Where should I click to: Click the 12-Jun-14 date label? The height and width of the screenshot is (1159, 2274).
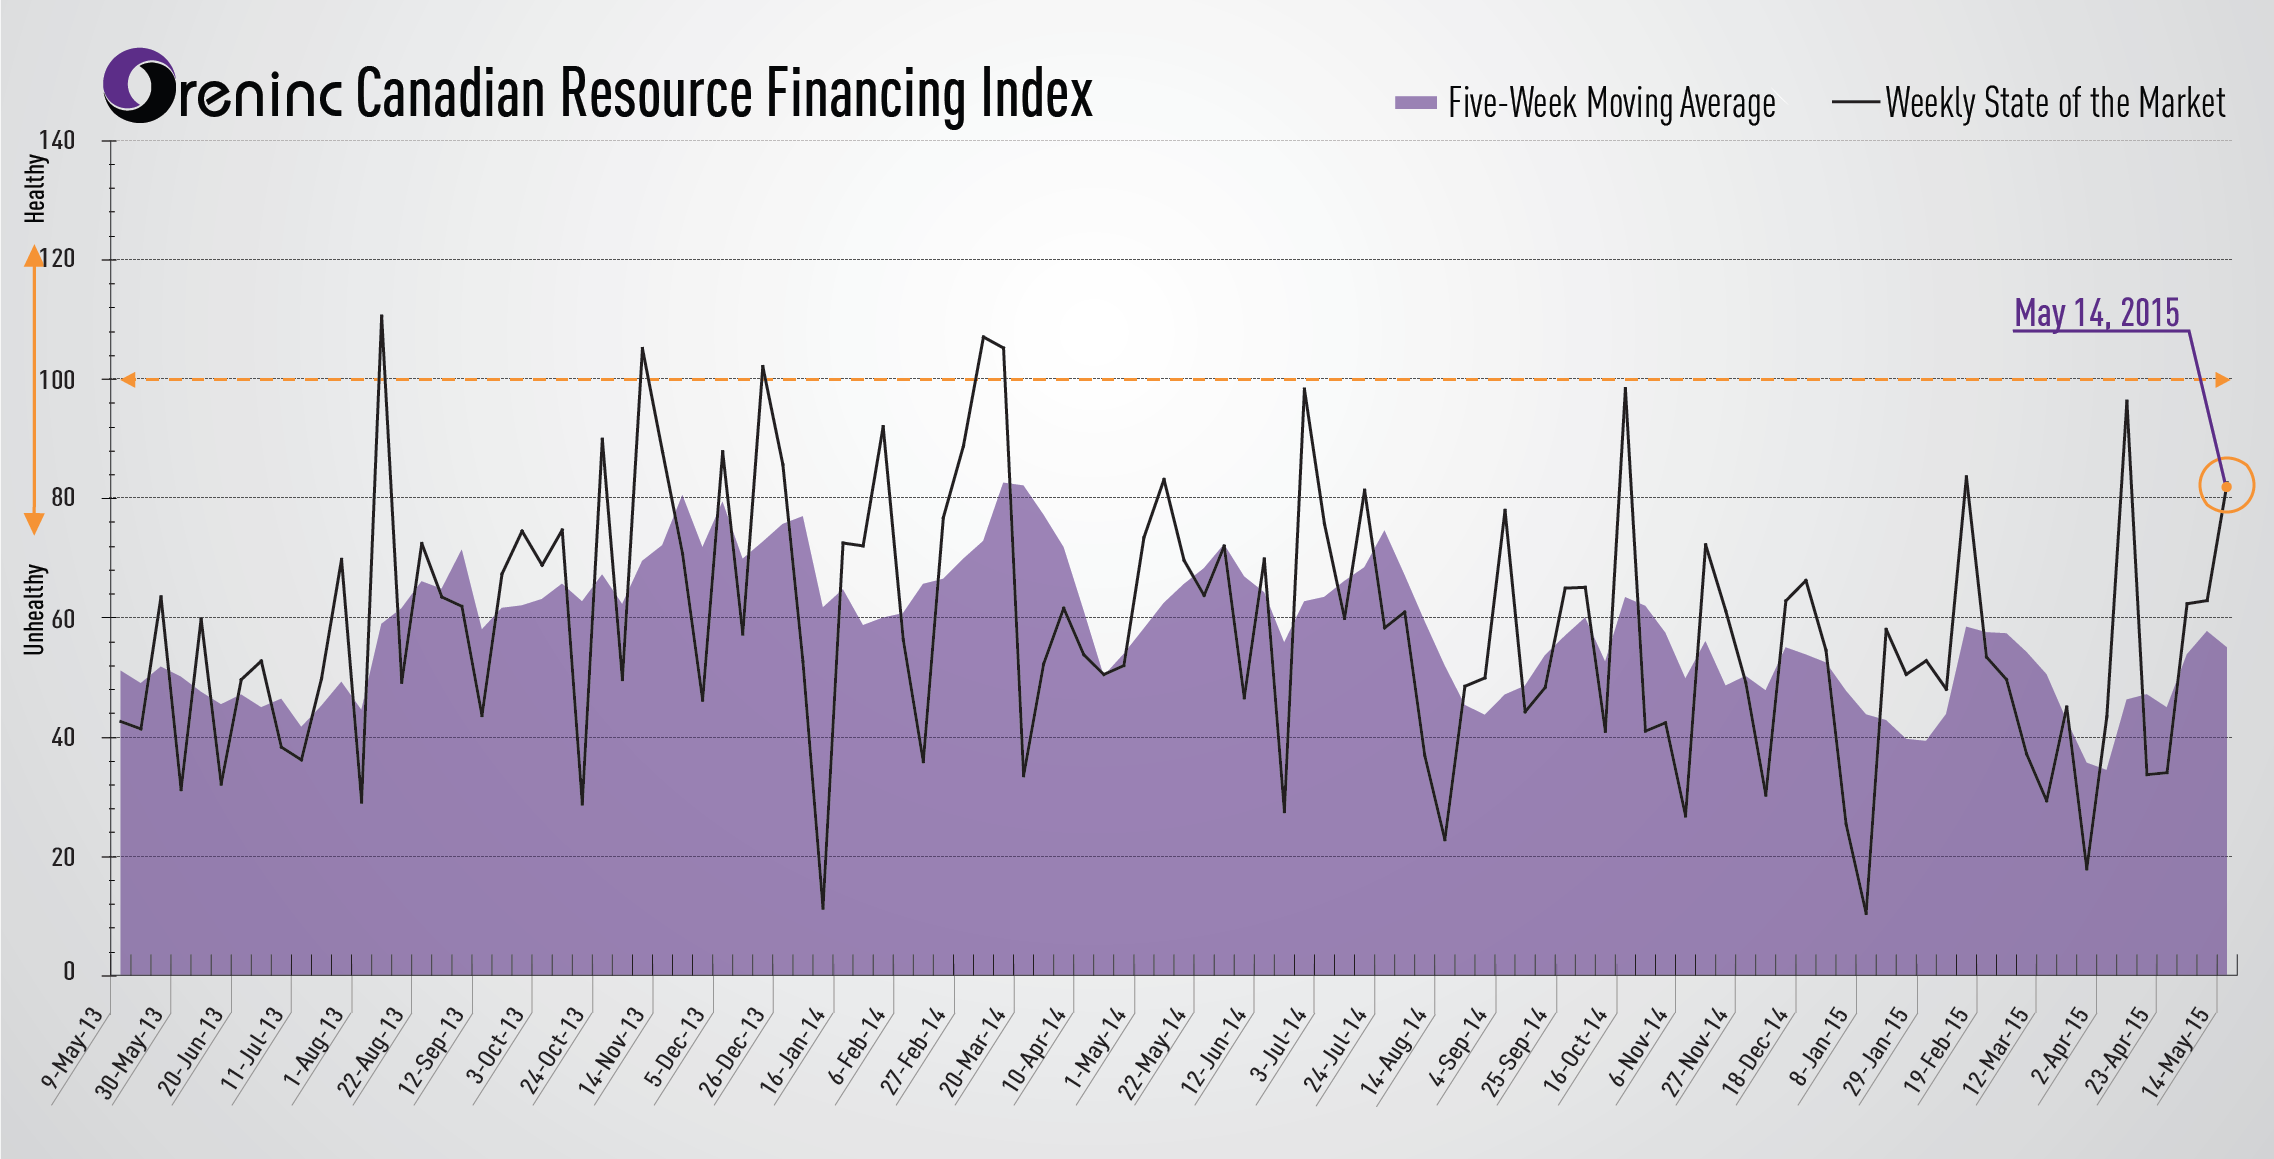(x=1214, y=1051)
